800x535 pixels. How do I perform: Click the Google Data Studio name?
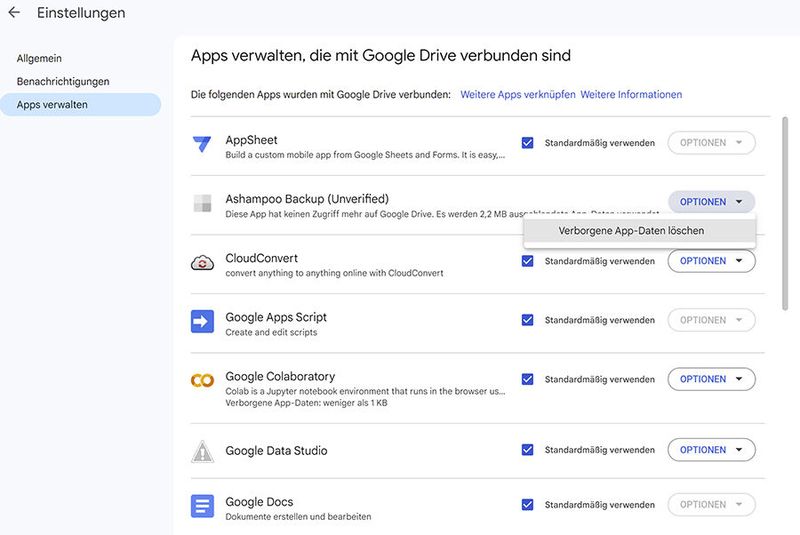tap(276, 451)
